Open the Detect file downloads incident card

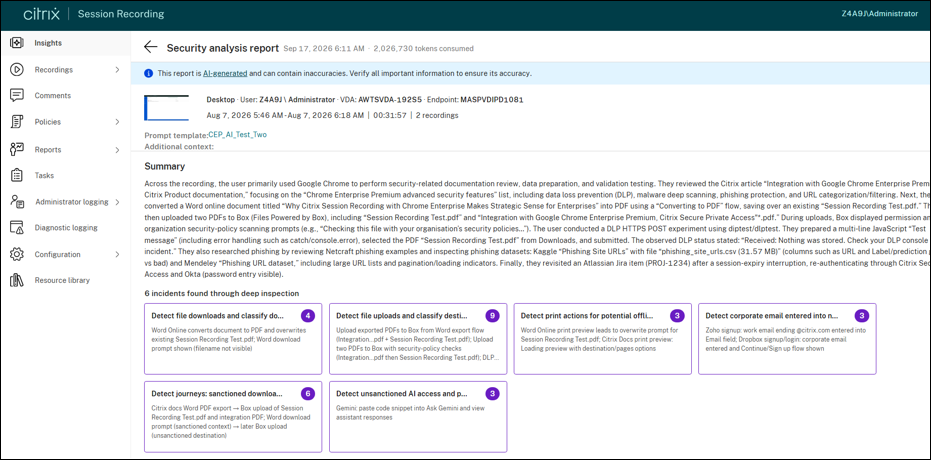(233, 339)
